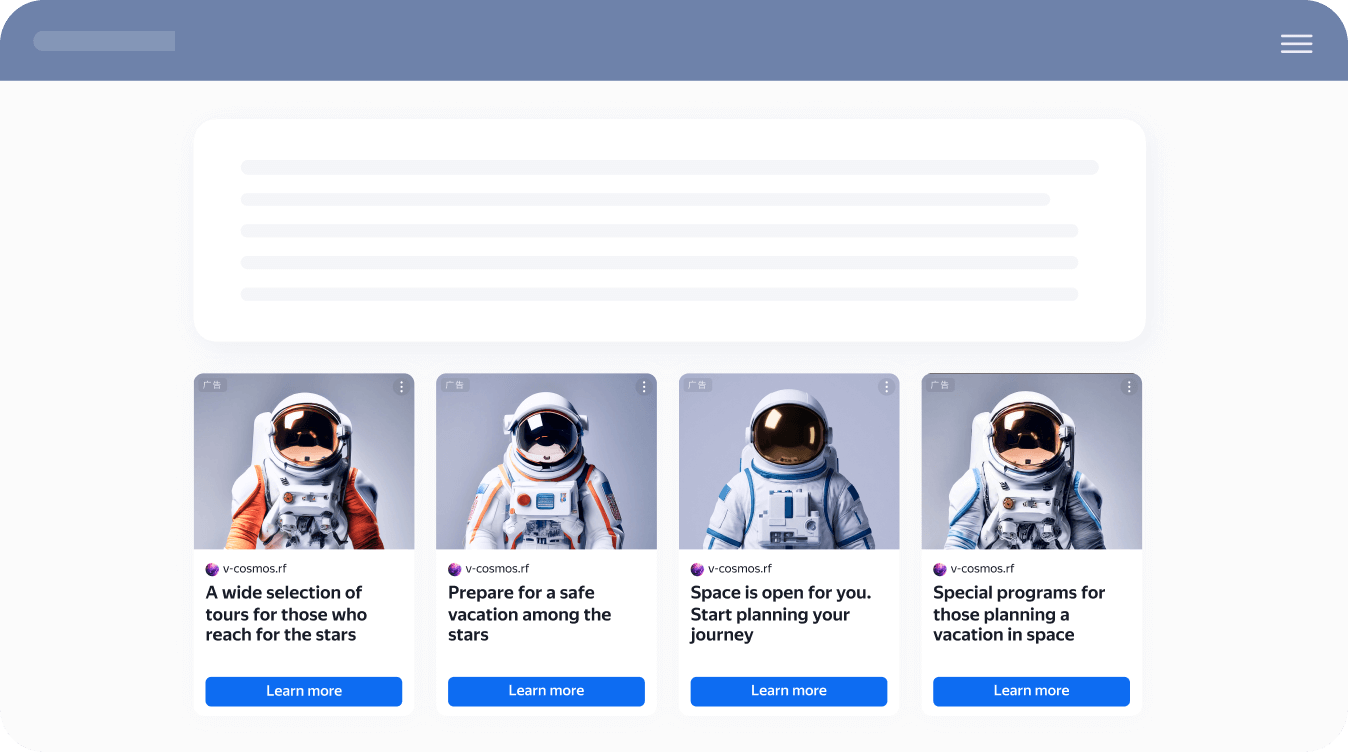Open three-dot menu on 'Special programs' ad
The width and height of the screenshot is (1348, 752).
coord(1129,387)
